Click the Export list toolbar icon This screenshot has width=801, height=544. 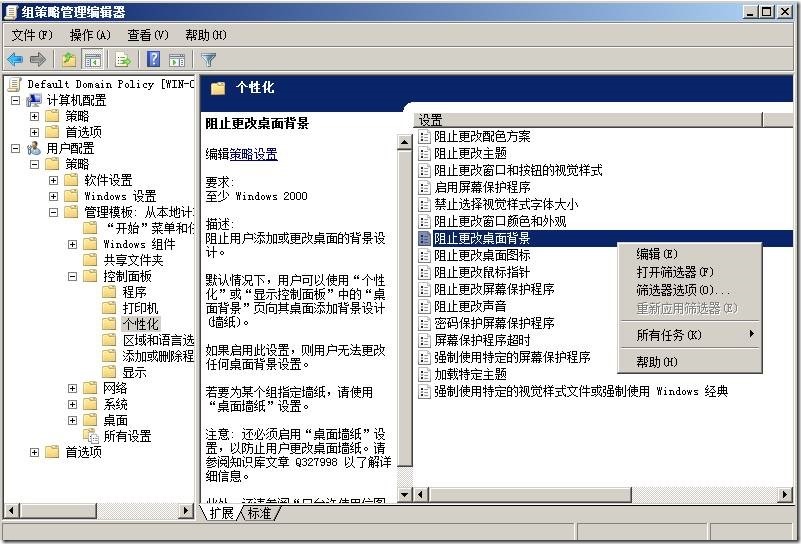pos(123,60)
